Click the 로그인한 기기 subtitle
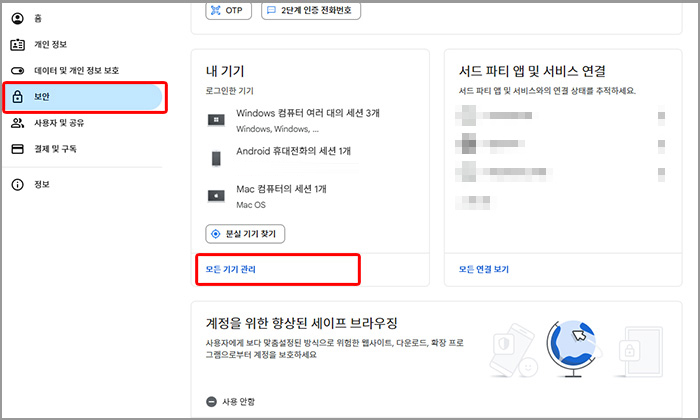The height and width of the screenshot is (420, 700). click(229, 91)
